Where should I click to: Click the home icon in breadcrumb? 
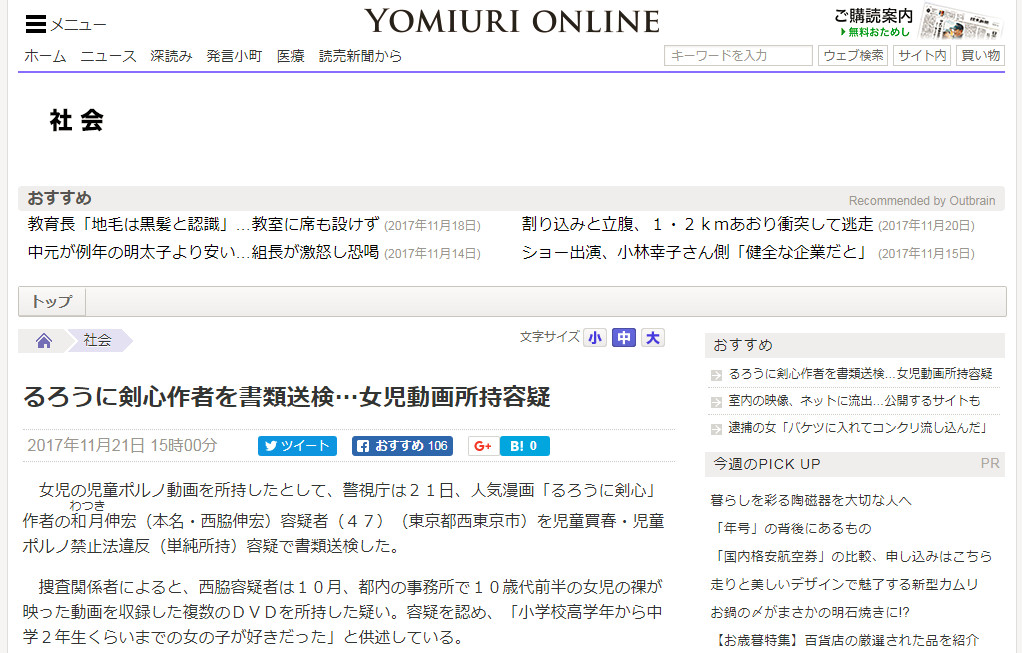pyautogui.click(x=44, y=341)
